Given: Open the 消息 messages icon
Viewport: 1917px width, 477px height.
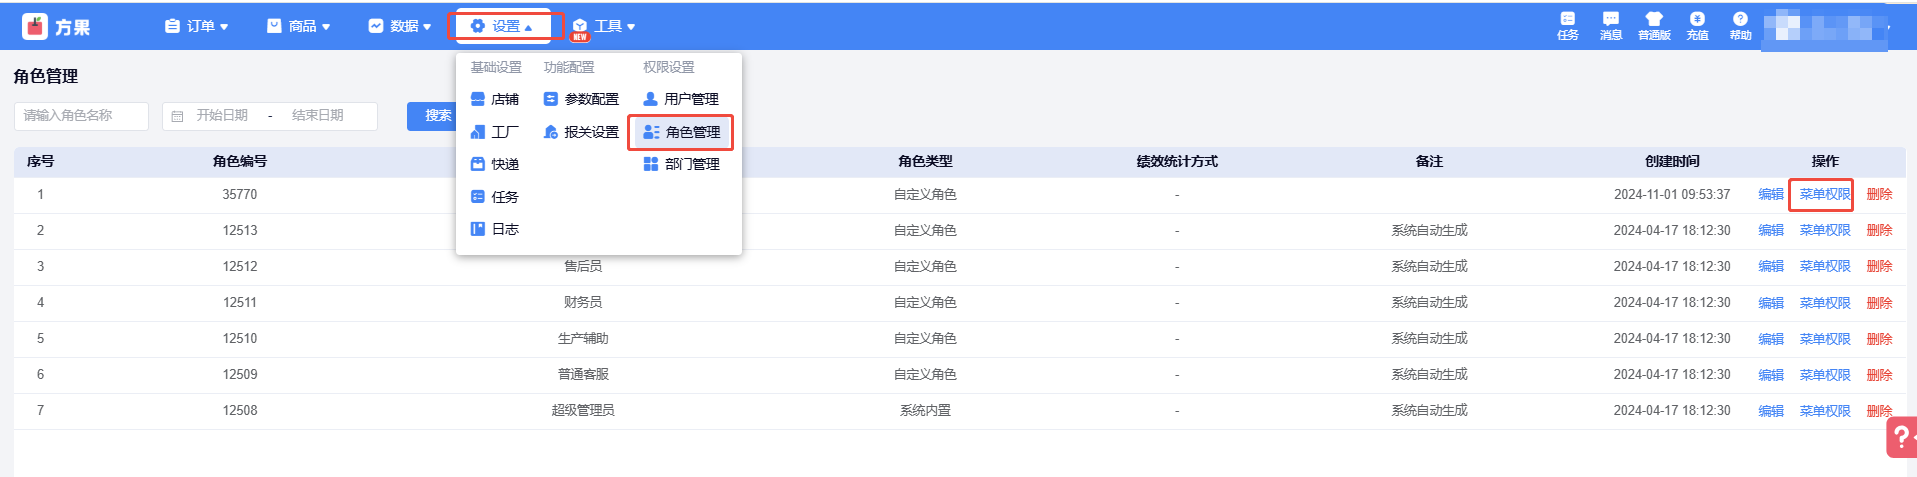Looking at the screenshot, I should (x=1610, y=26).
